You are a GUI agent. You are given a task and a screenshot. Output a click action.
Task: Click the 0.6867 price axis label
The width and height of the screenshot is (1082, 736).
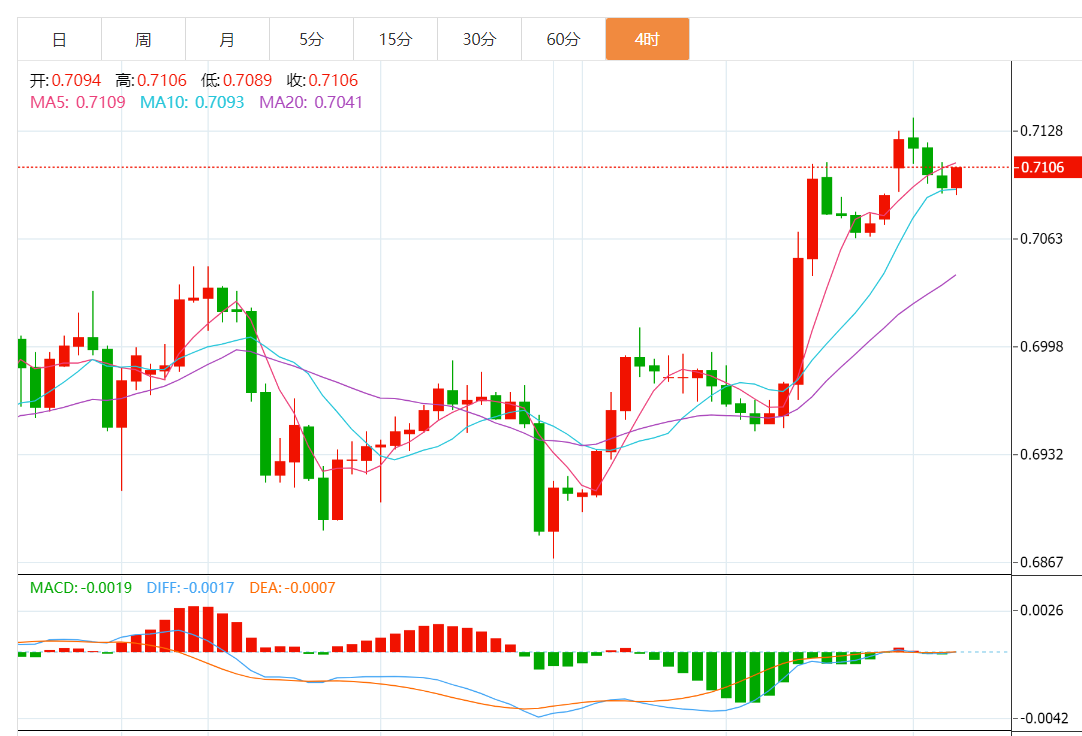pos(1041,562)
